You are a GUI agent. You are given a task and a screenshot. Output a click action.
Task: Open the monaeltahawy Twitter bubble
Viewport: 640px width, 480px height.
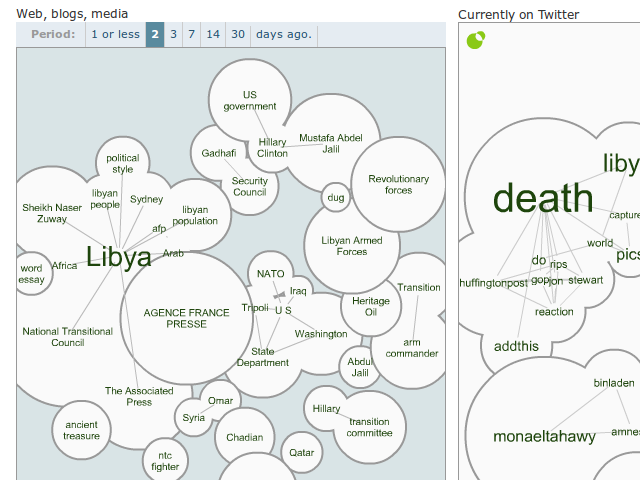544,437
